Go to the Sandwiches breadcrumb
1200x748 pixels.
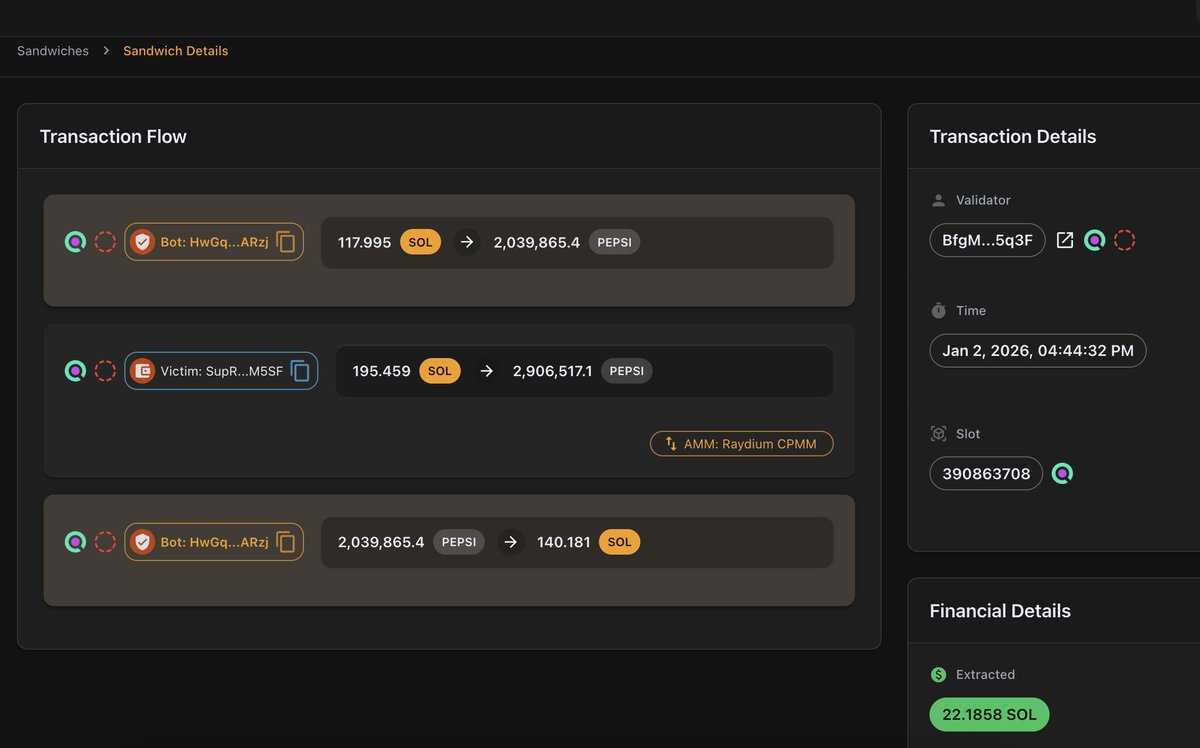(53, 51)
